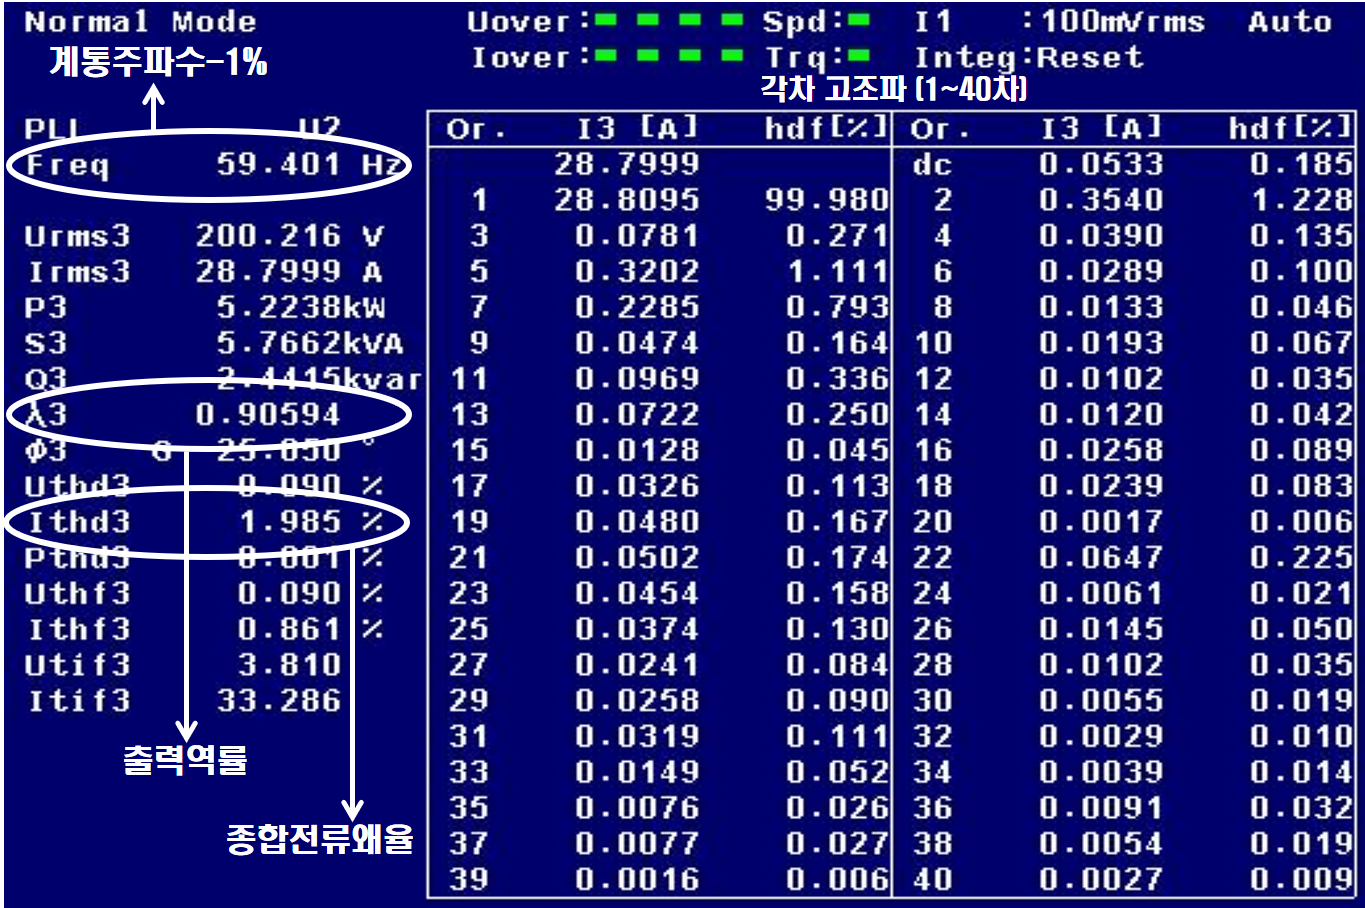The height and width of the screenshot is (908, 1365).
Task: Click the dc row current value 0.0533
Action: click(1101, 164)
